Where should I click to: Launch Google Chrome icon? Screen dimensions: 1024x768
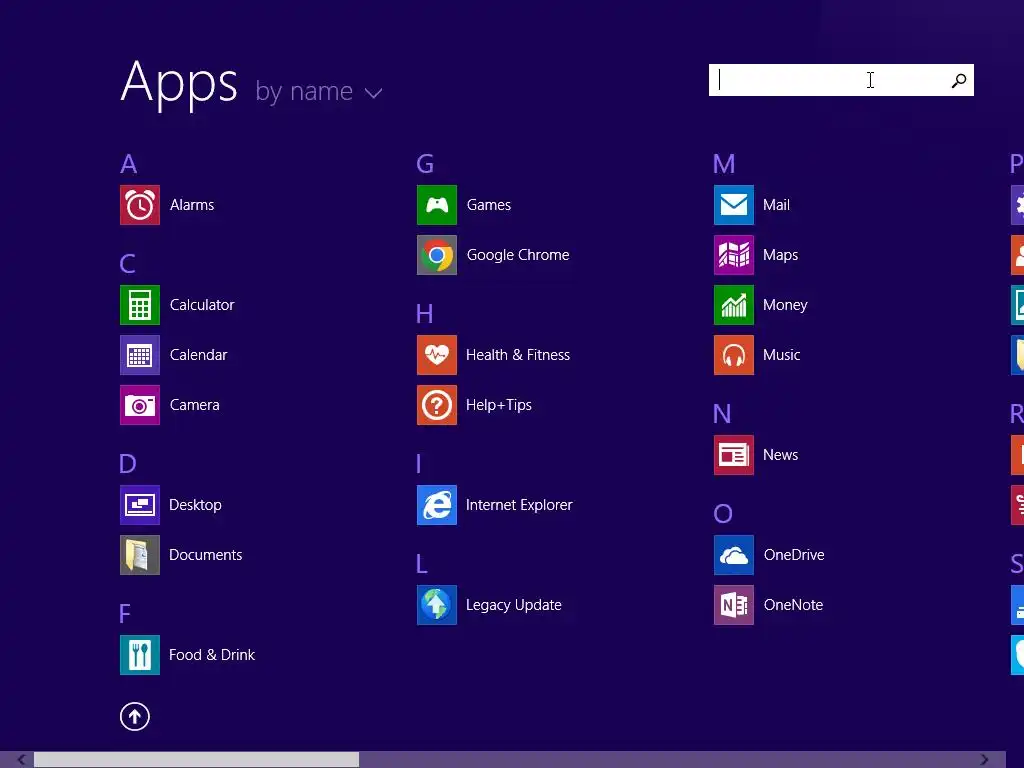(437, 255)
